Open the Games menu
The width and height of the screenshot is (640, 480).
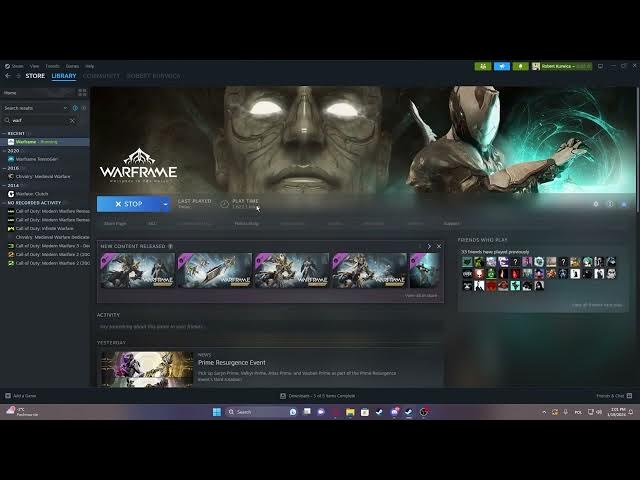[72, 66]
